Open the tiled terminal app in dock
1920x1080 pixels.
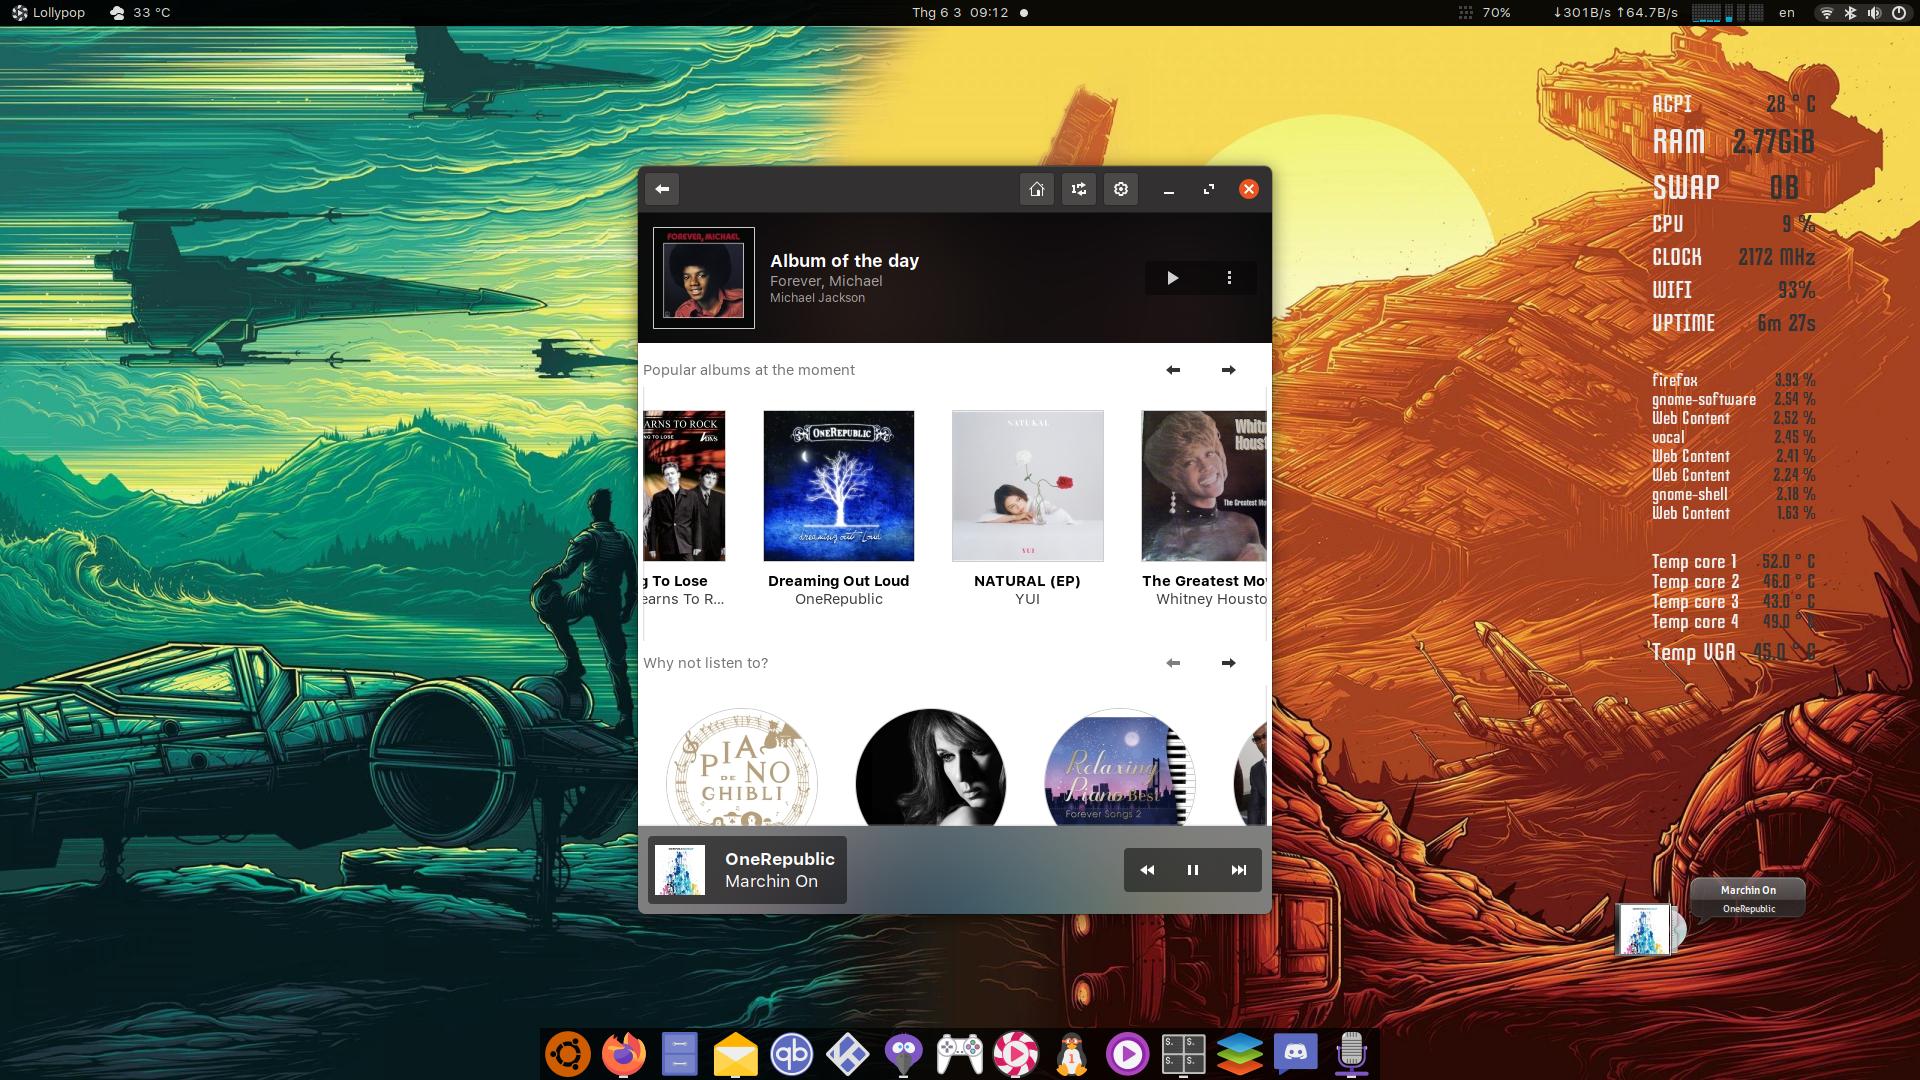click(1183, 1054)
